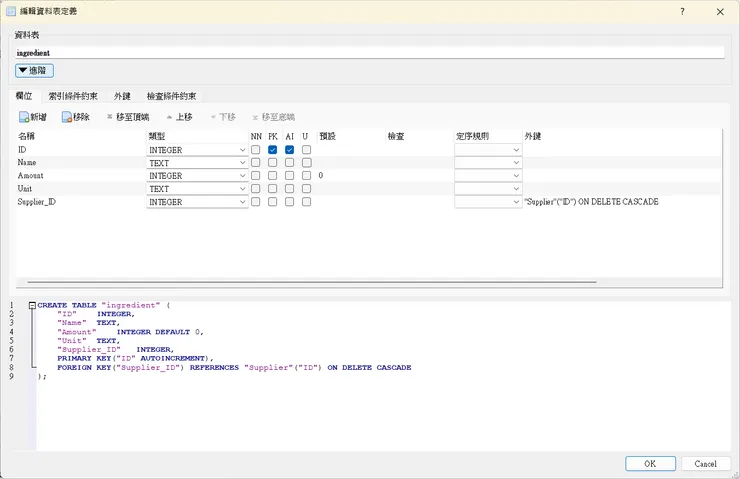Image resolution: width=740 pixels, height=479 pixels.
Task: Uncheck PK checkbox for ID row
Action: click(x=272, y=150)
